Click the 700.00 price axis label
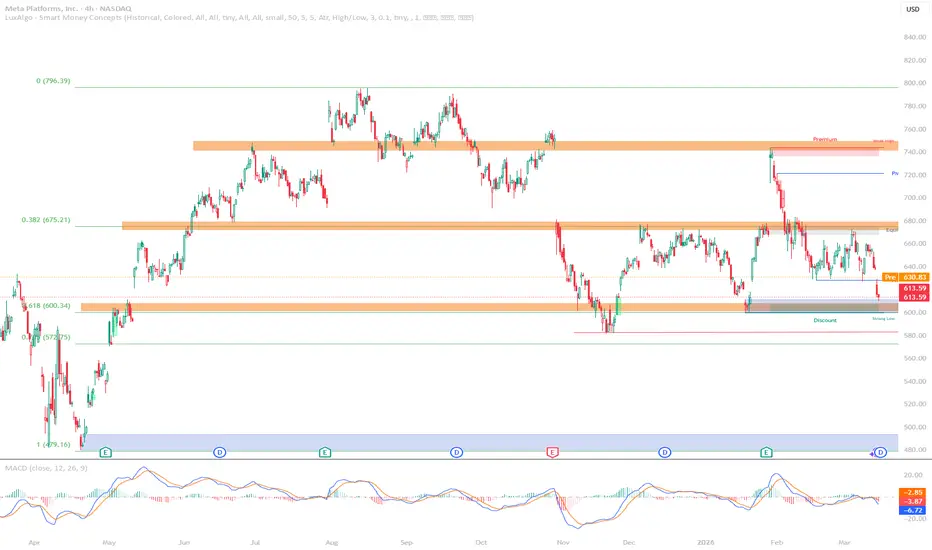932x550 pixels. [x=915, y=197]
